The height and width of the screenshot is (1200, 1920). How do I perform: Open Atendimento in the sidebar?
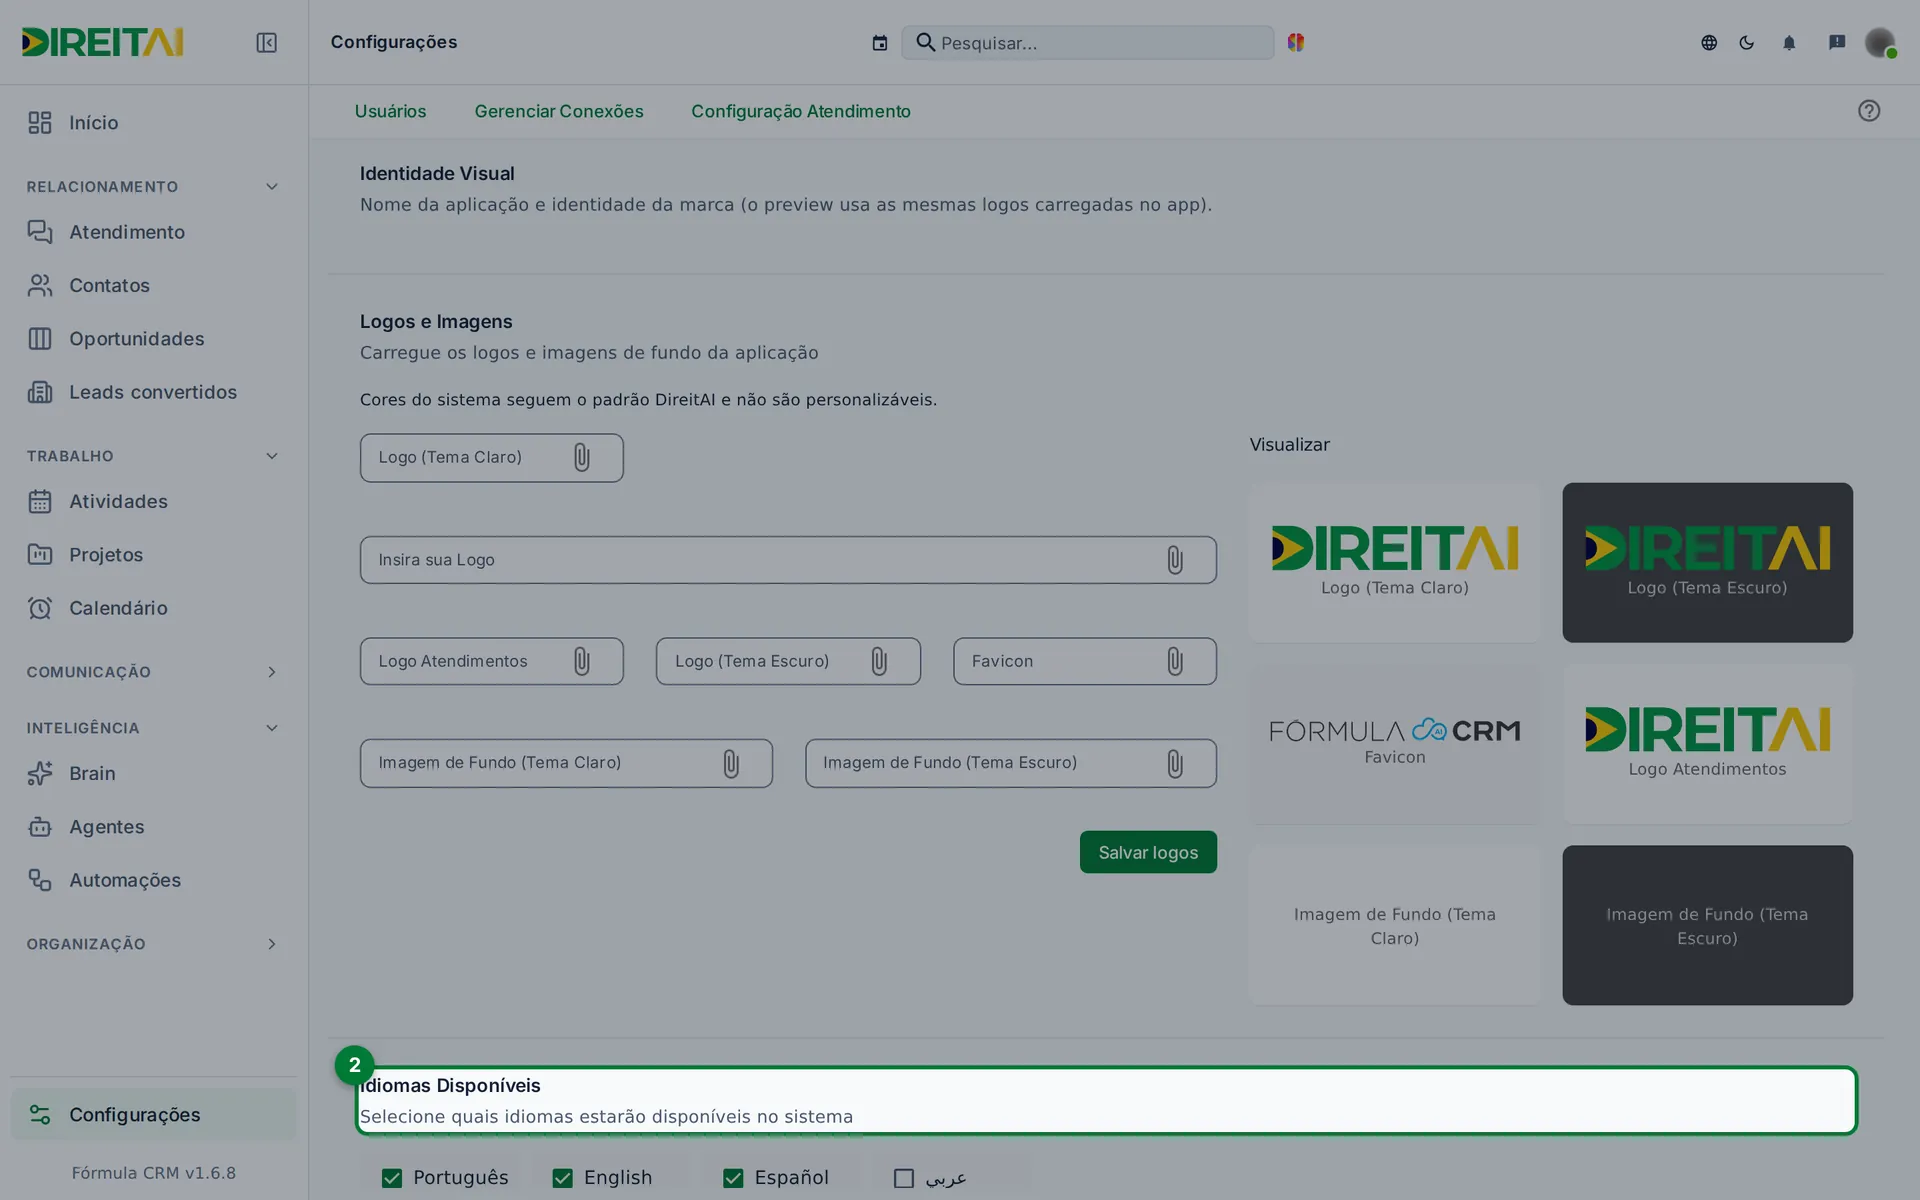point(153,232)
